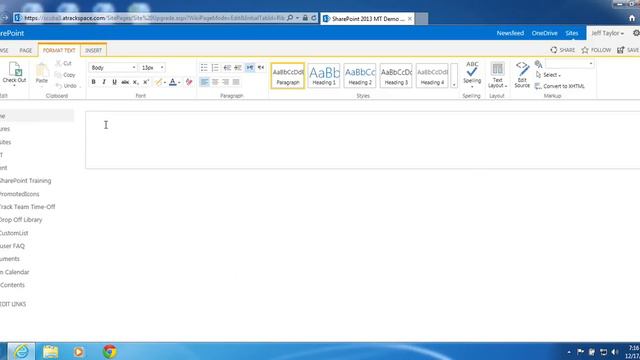Screen dimensions: 640x360
Task: Click Convert to XHTML
Action: pyautogui.click(x=560, y=86)
